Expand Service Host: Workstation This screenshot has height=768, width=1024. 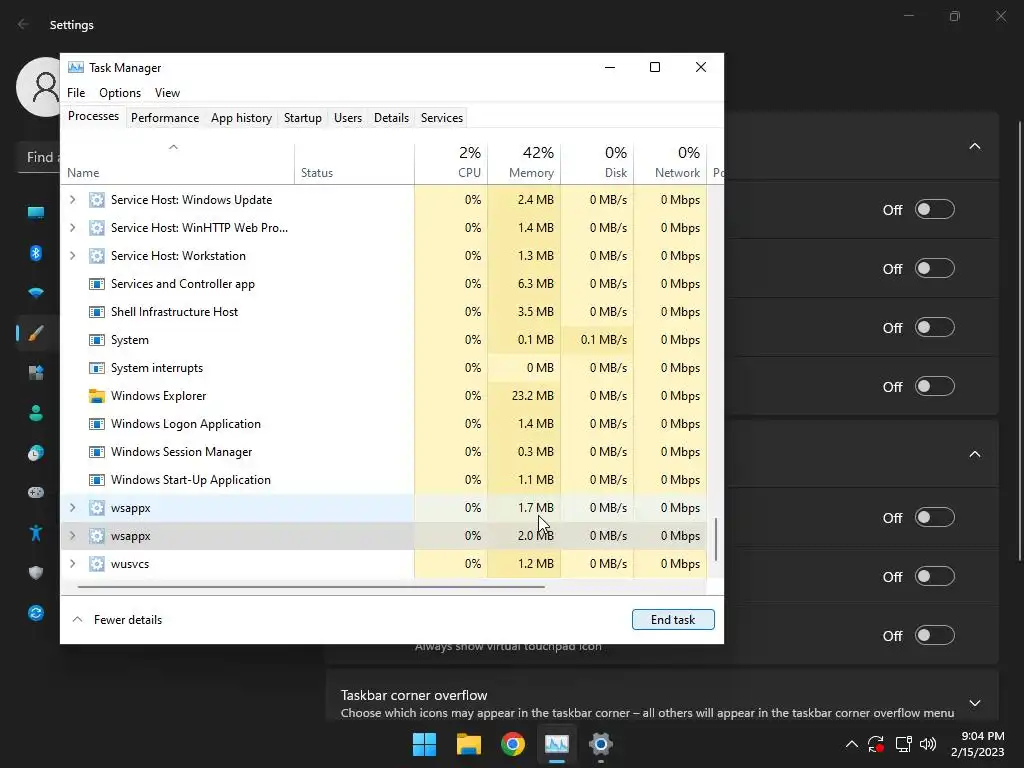(x=72, y=255)
